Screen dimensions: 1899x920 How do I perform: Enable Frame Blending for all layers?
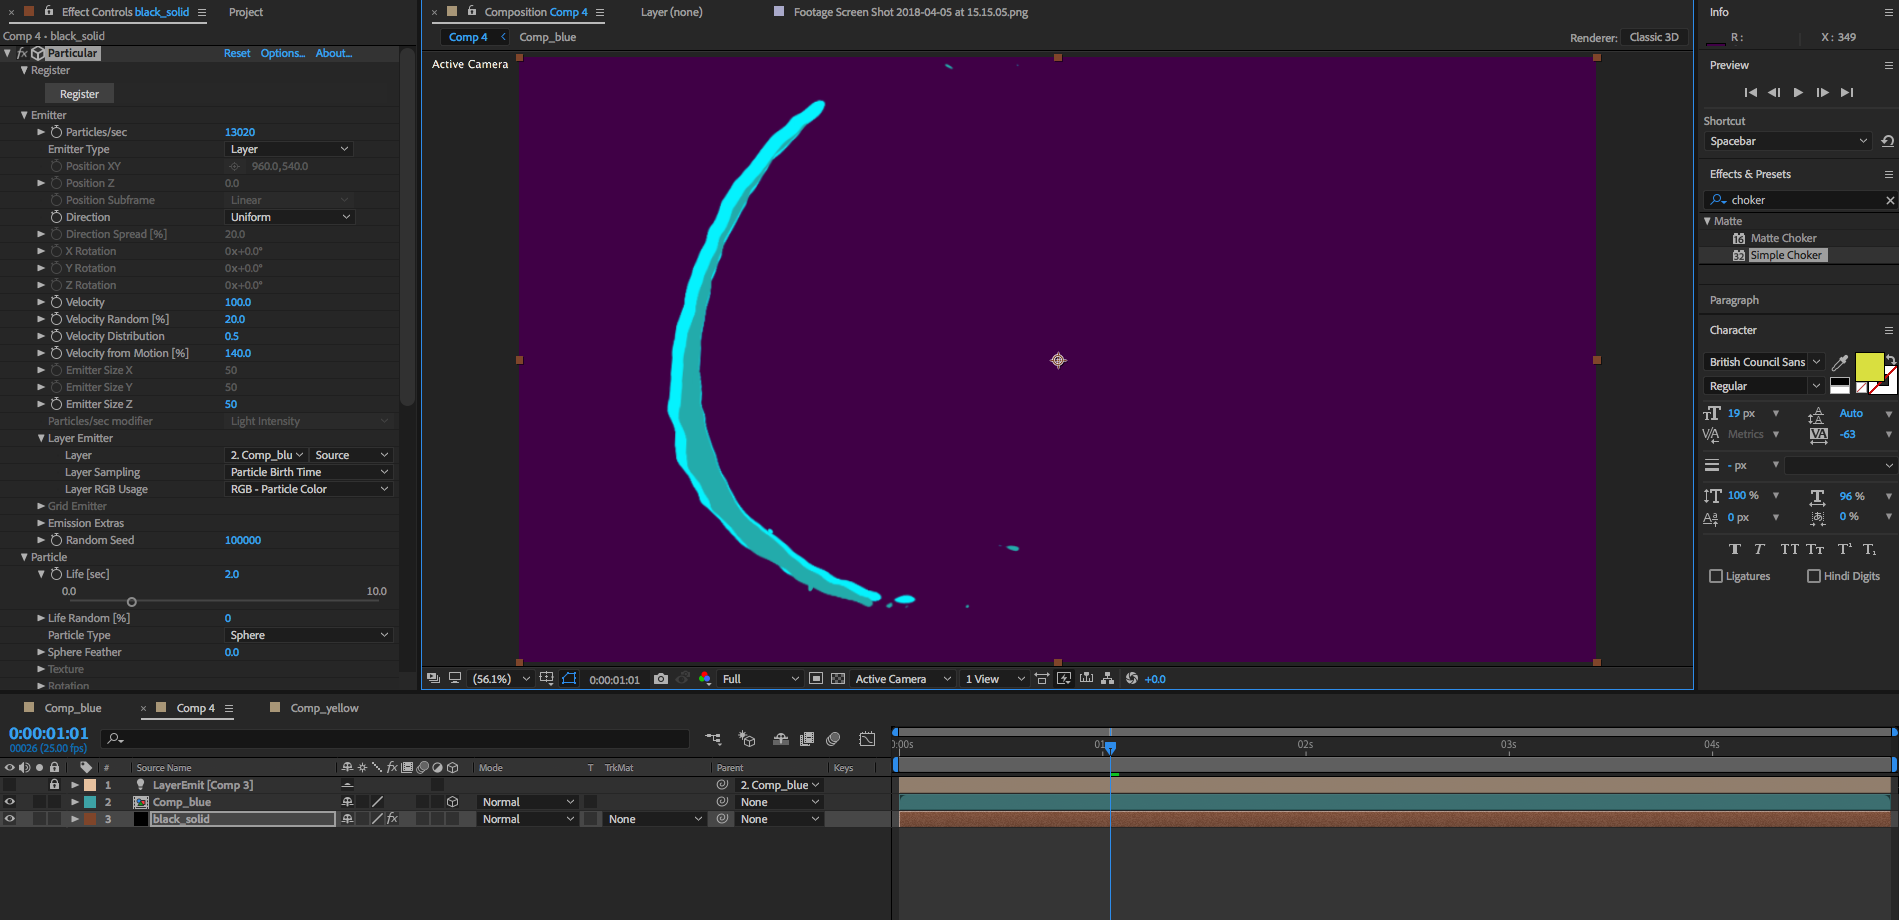point(807,739)
